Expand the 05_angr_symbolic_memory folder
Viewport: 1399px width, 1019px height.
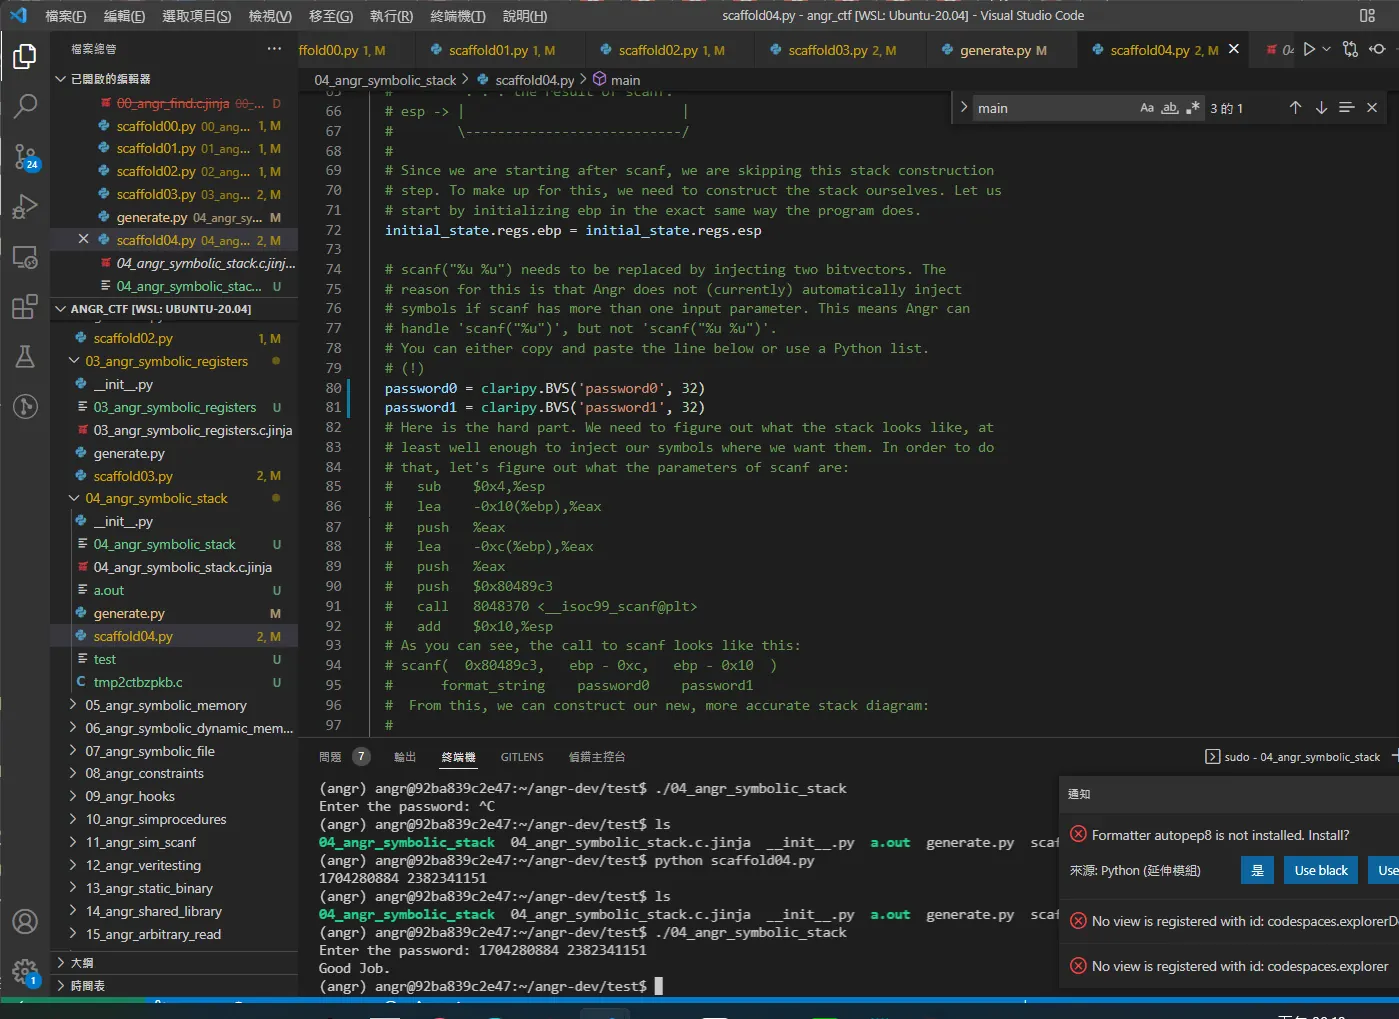pos(165,705)
